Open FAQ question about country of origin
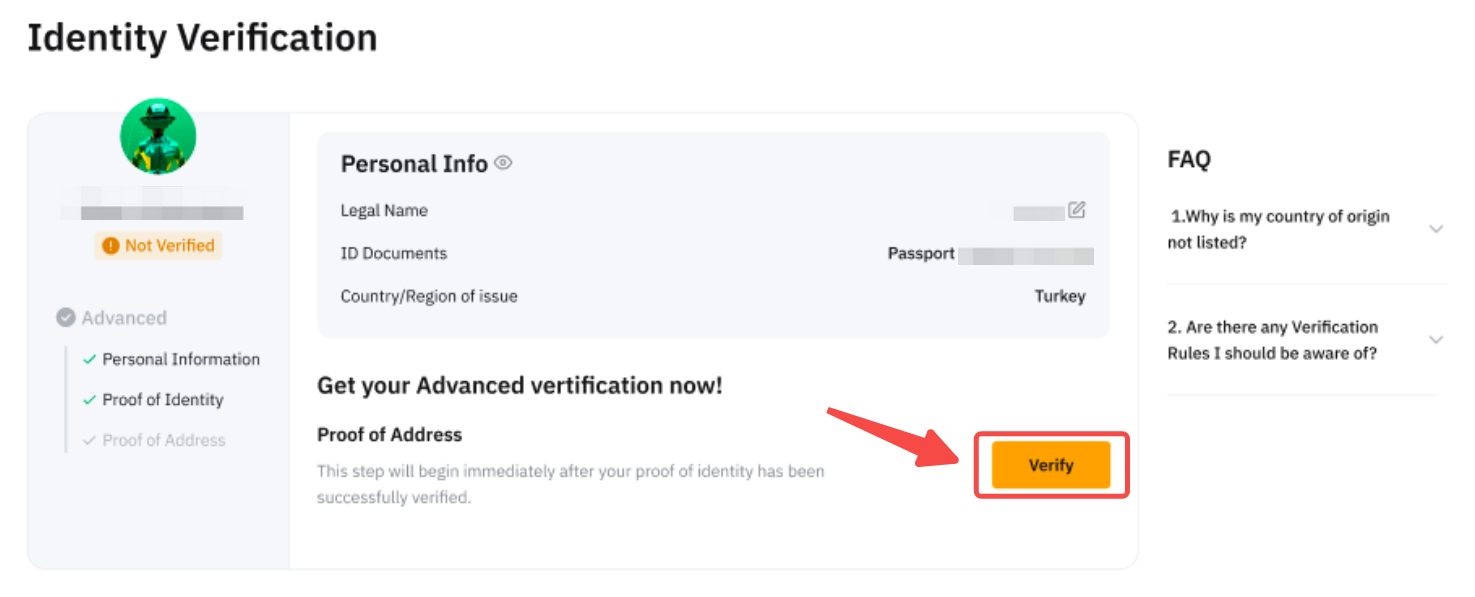Viewport: 1475px width, 597px height. pyautogui.click(x=1278, y=229)
